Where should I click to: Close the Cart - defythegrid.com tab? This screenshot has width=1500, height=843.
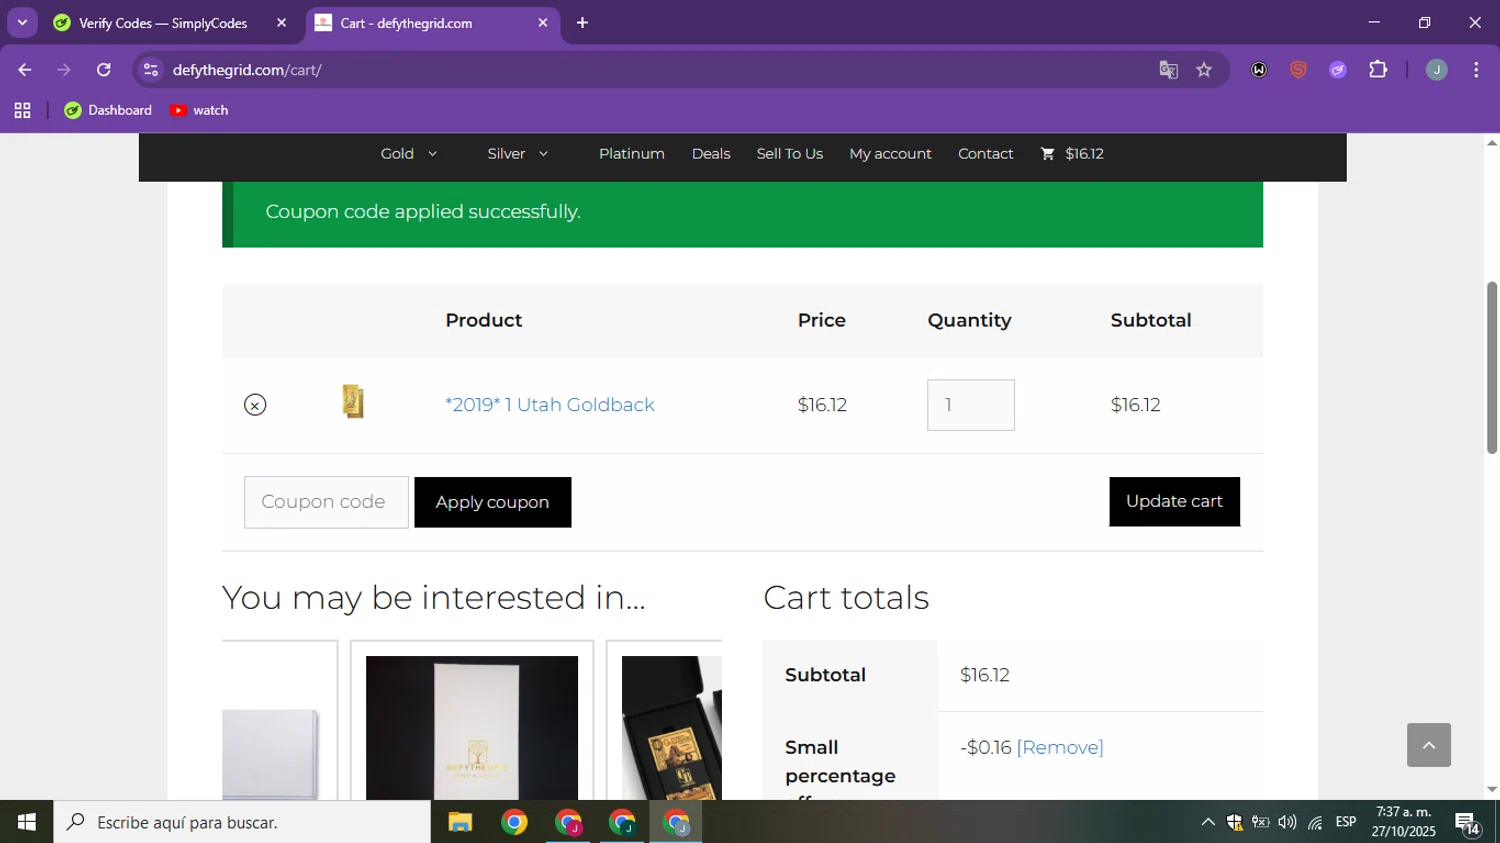pos(543,23)
